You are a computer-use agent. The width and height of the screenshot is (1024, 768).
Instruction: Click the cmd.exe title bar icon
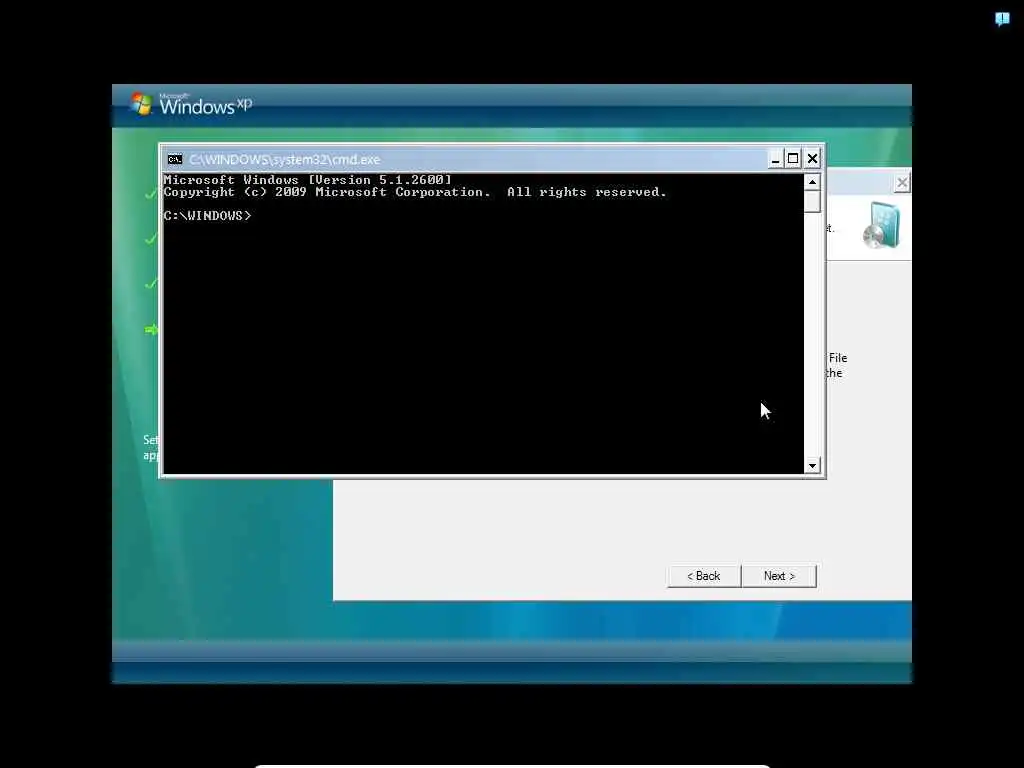(x=174, y=159)
